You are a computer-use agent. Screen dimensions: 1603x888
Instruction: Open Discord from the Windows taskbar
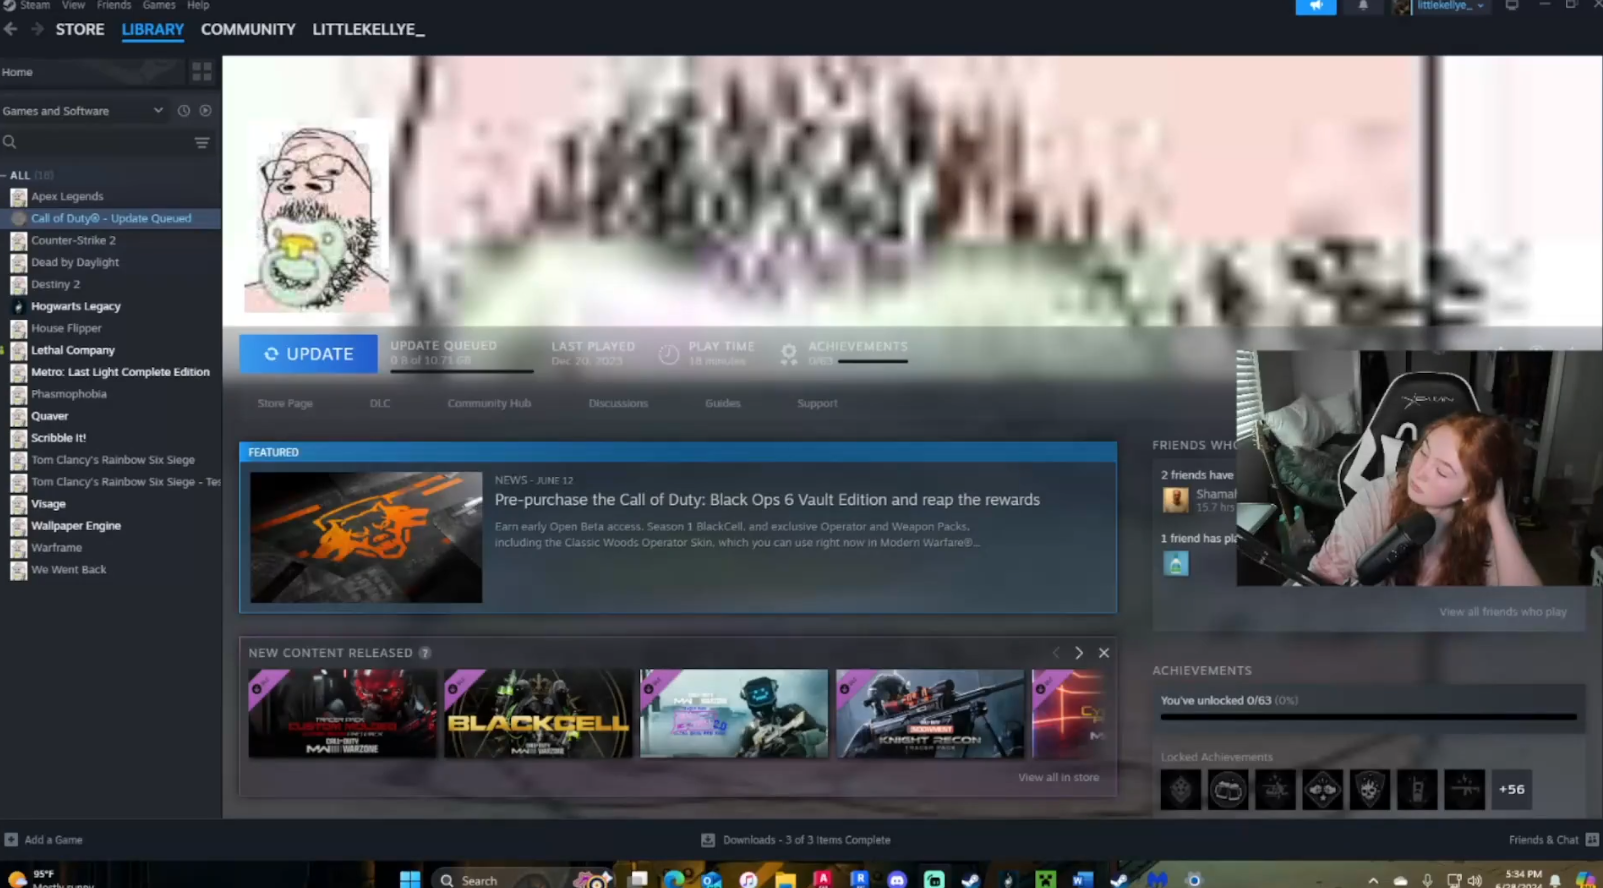(x=896, y=879)
